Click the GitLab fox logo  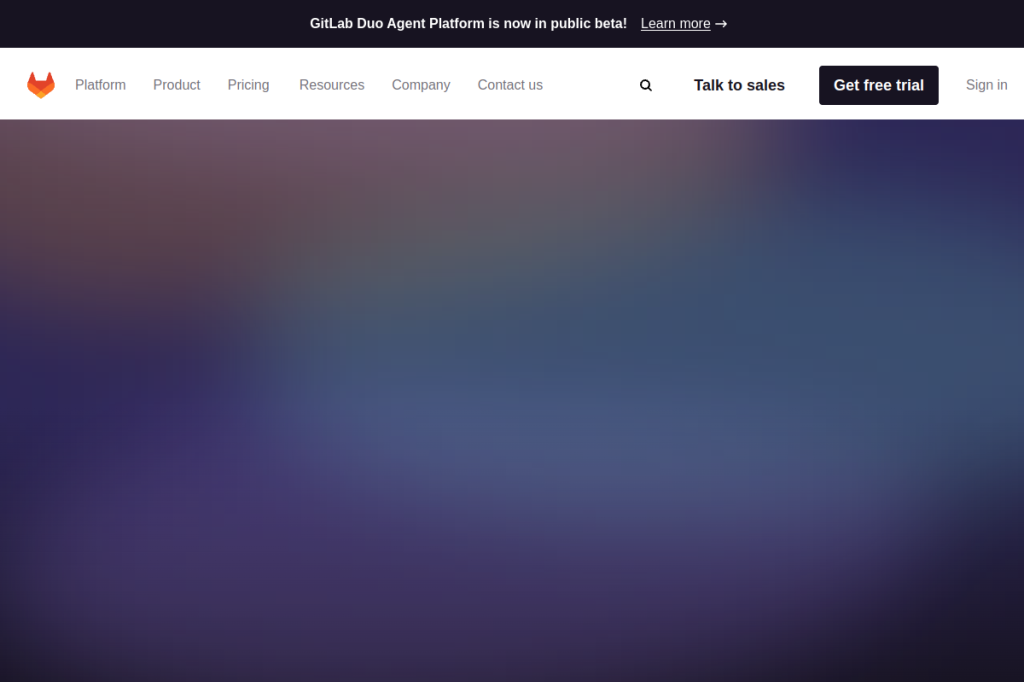40,85
